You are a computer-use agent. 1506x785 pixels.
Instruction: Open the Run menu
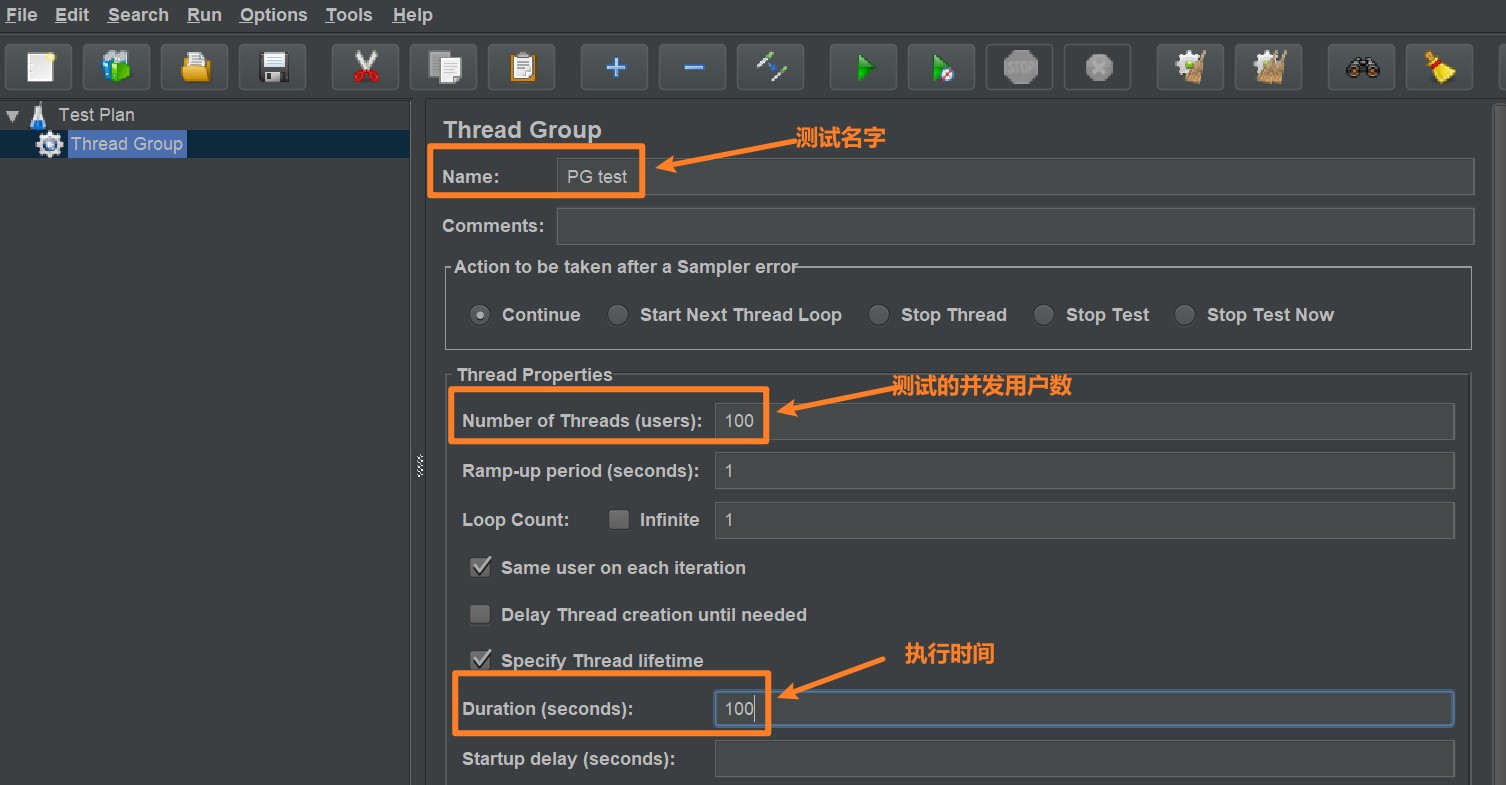point(203,14)
